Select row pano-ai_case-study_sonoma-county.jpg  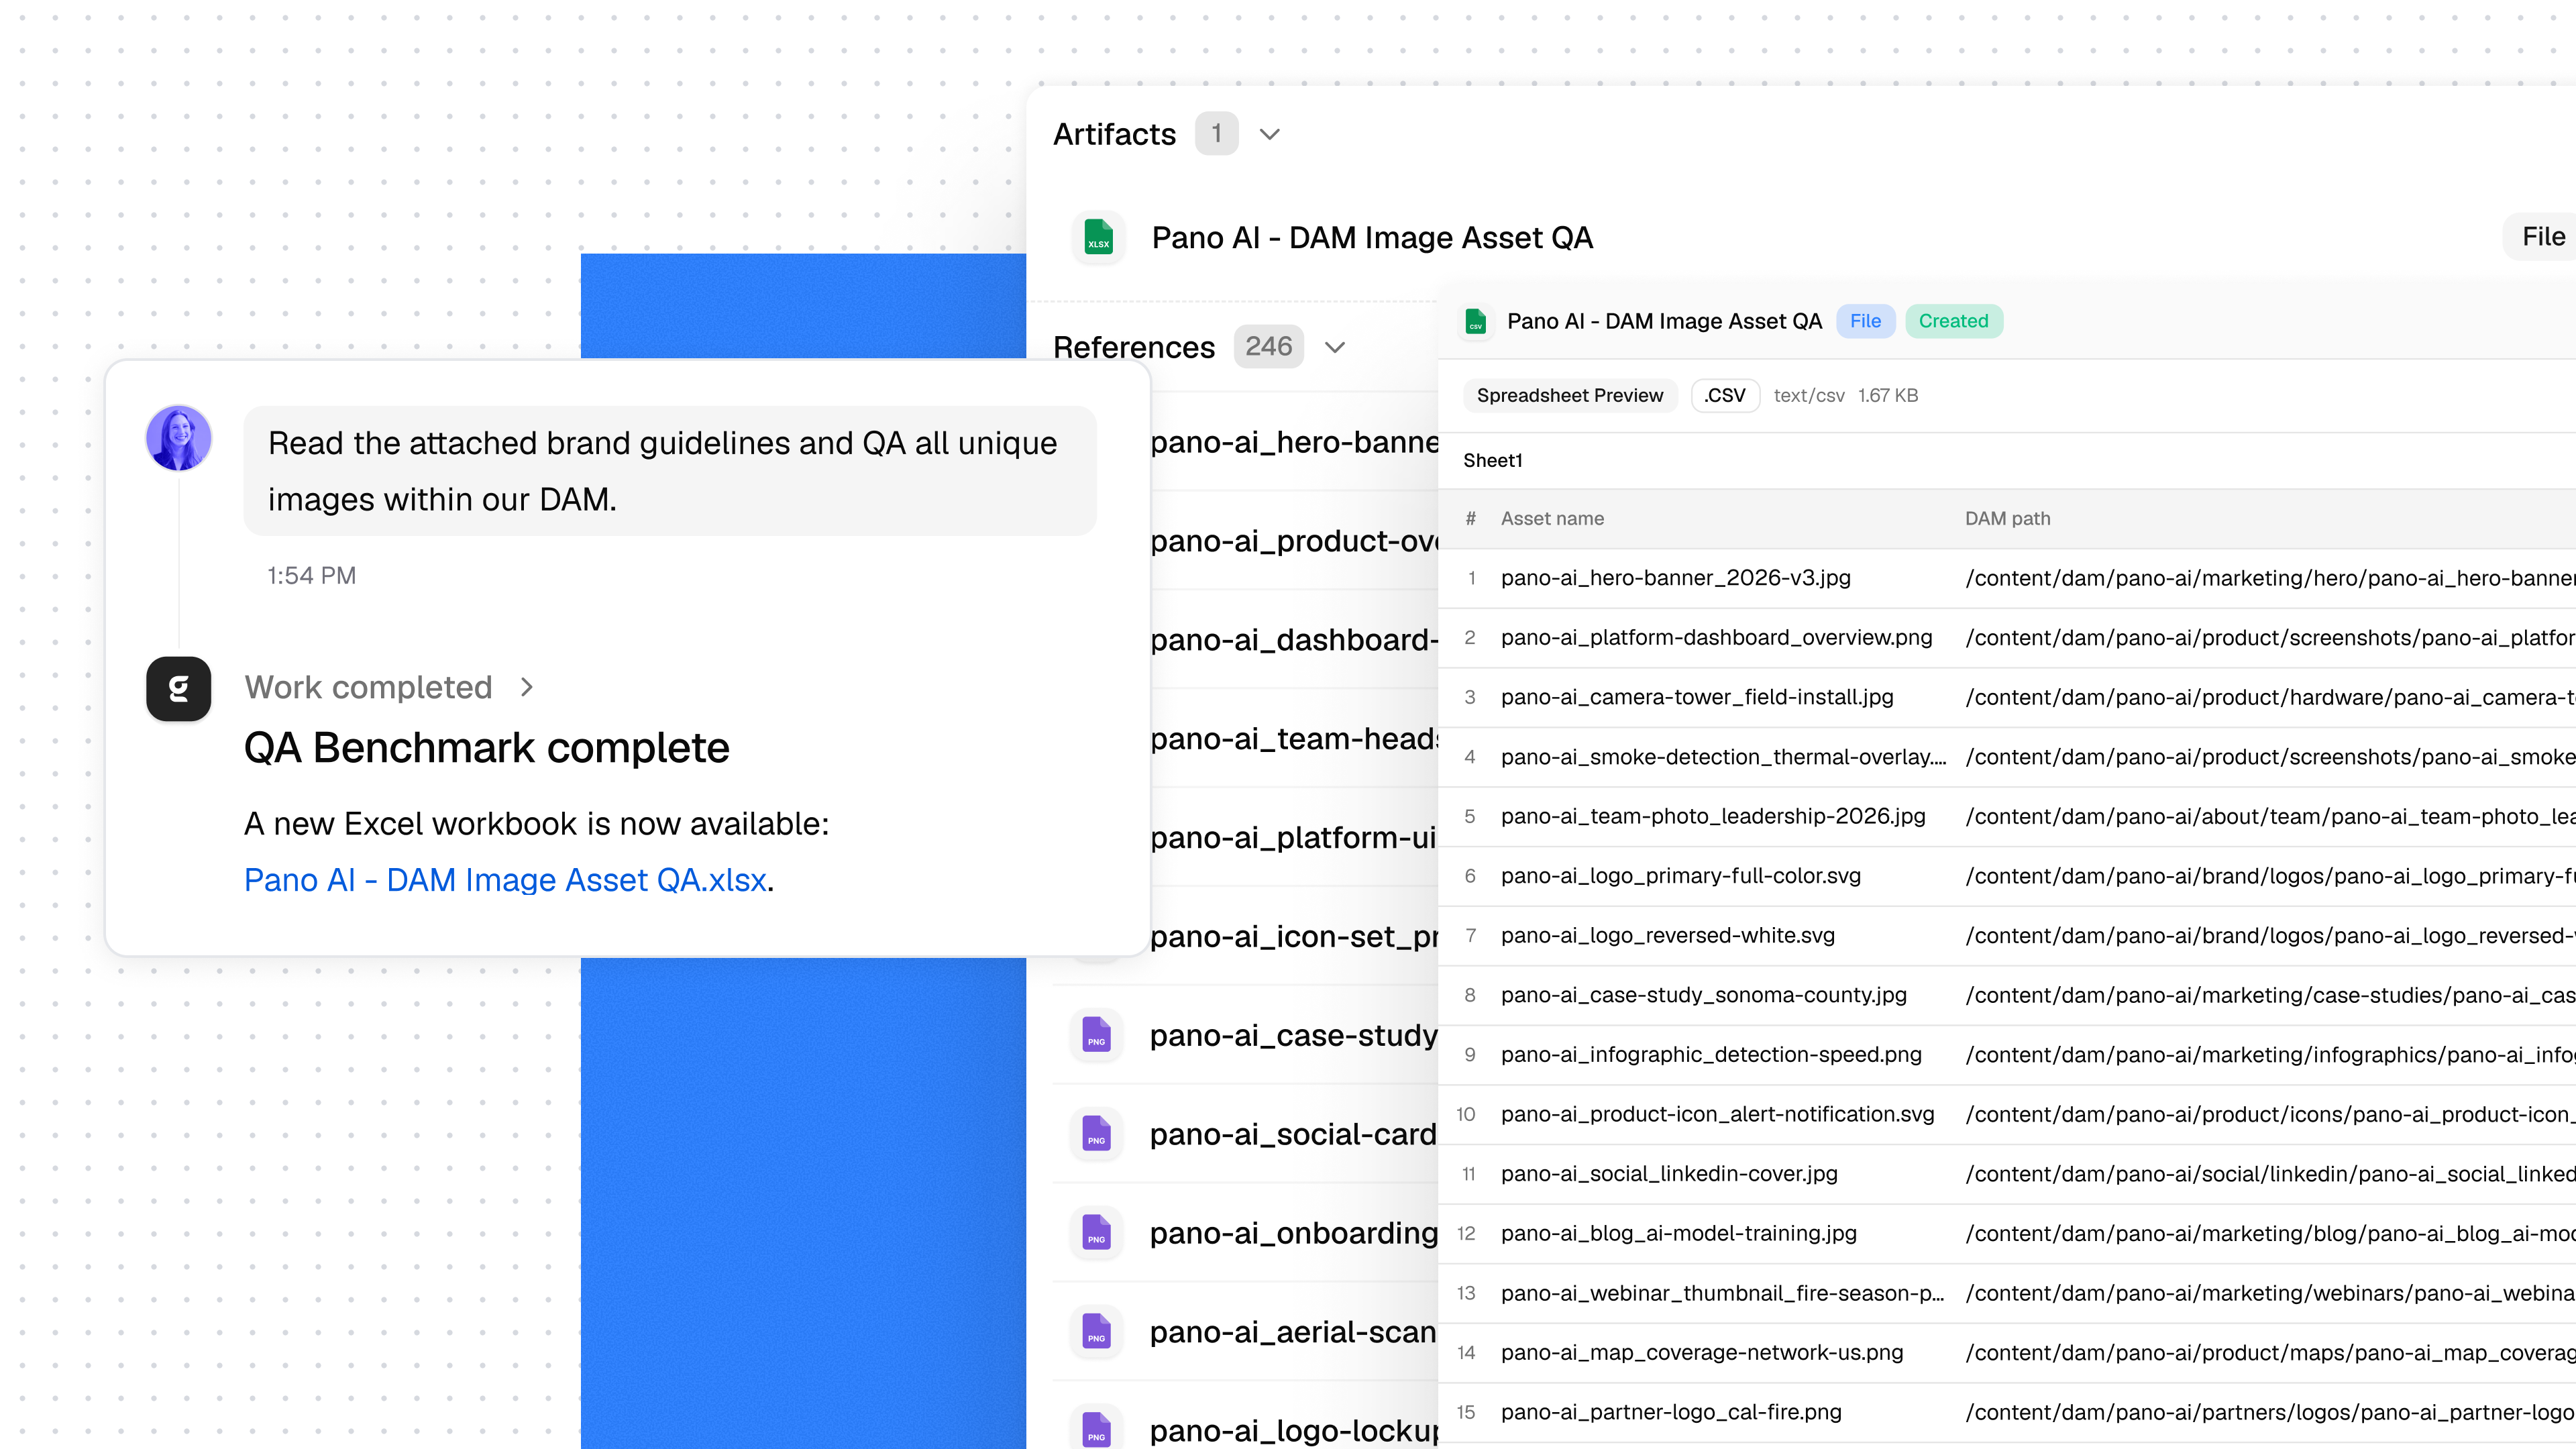pyautogui.click(x=2007, y=995)
